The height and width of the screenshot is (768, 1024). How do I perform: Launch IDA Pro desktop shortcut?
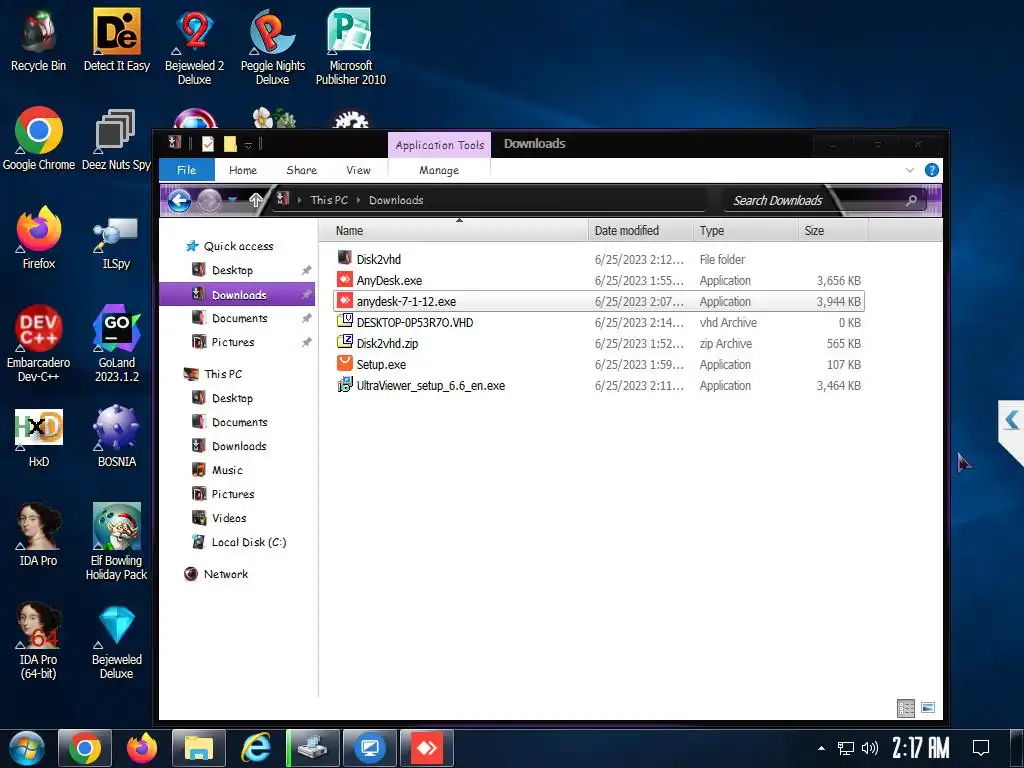tap(39, 535)
